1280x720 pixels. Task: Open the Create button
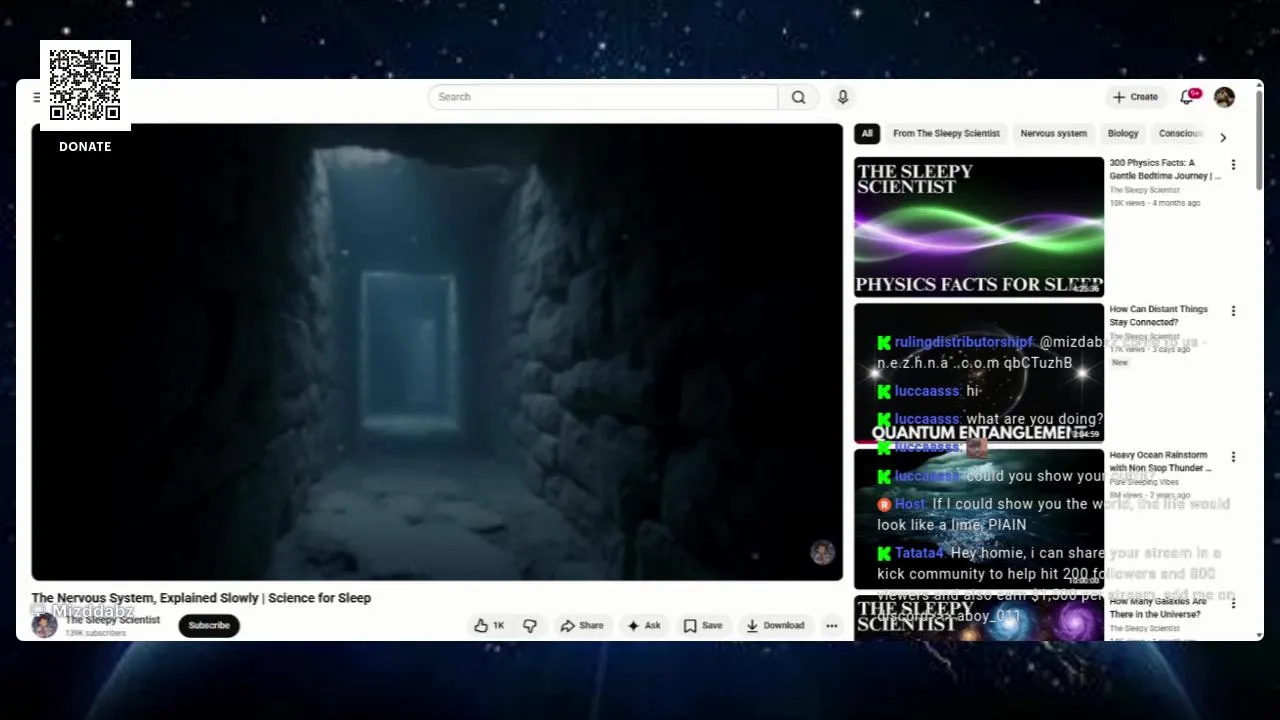pyautogui.click(x=1135, y=97)
